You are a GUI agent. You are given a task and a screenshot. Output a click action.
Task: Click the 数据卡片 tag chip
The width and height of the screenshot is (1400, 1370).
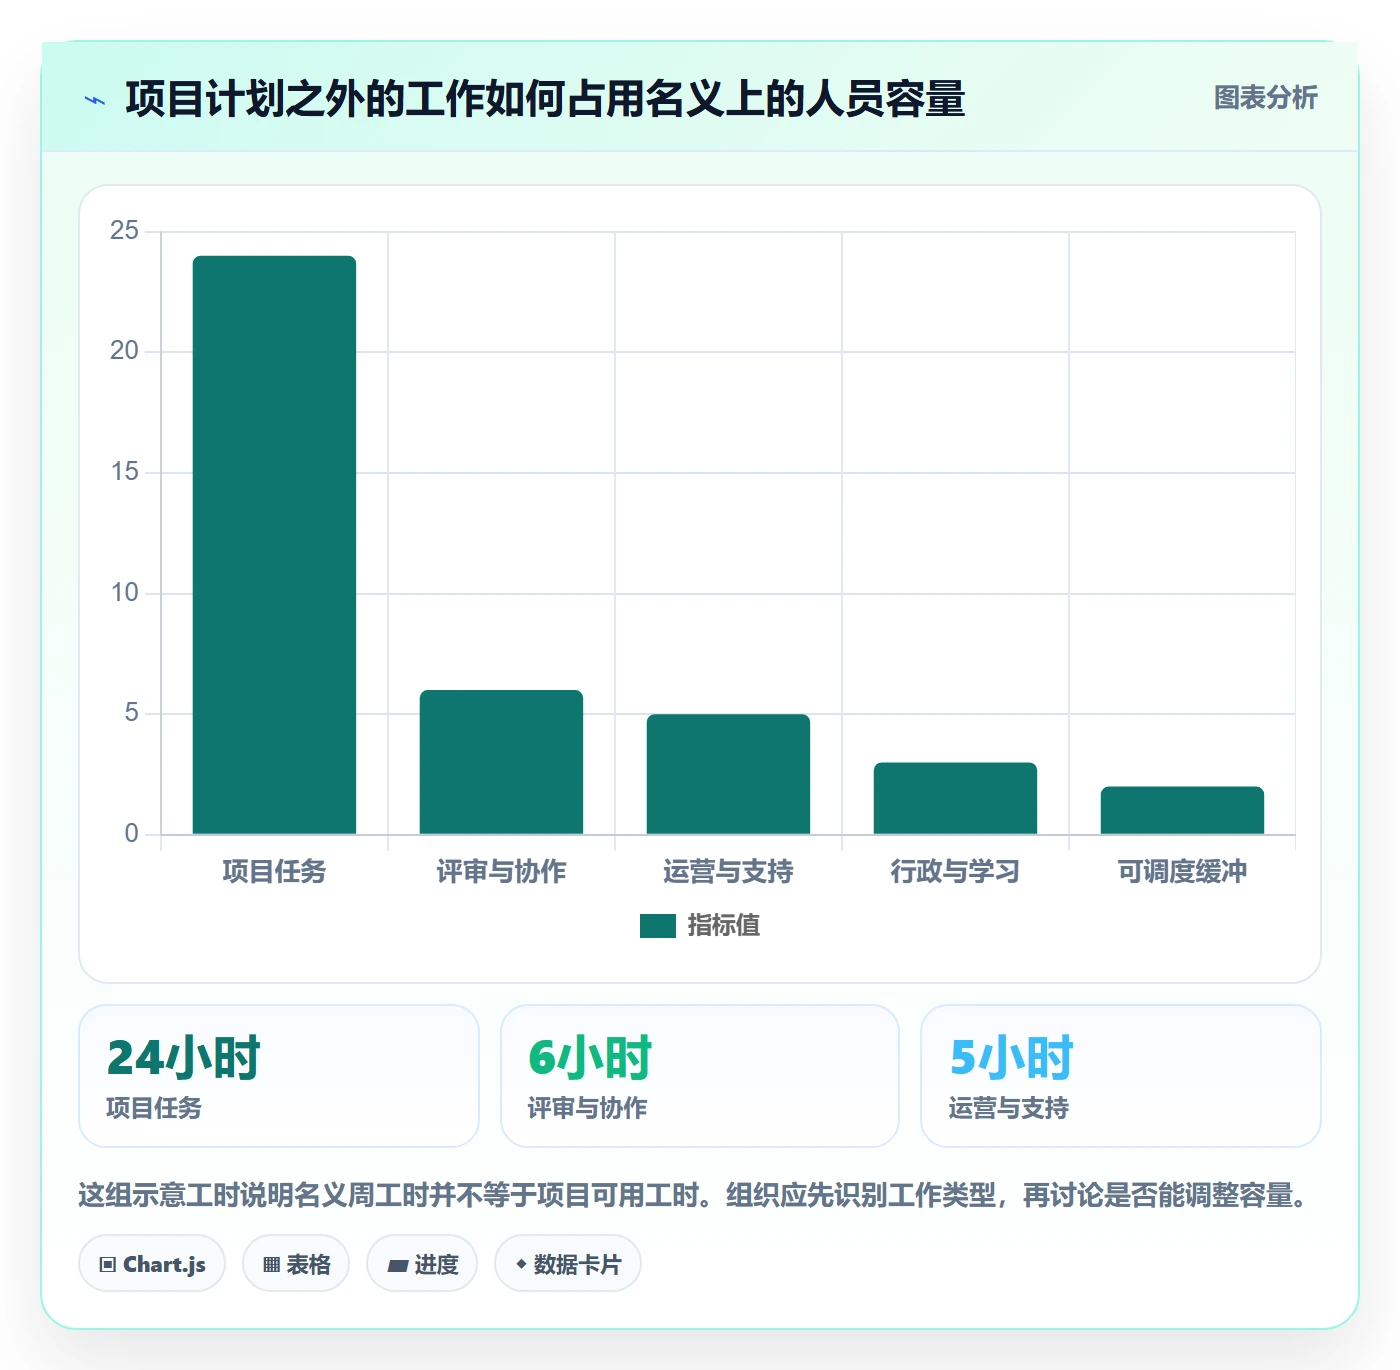568,1264
